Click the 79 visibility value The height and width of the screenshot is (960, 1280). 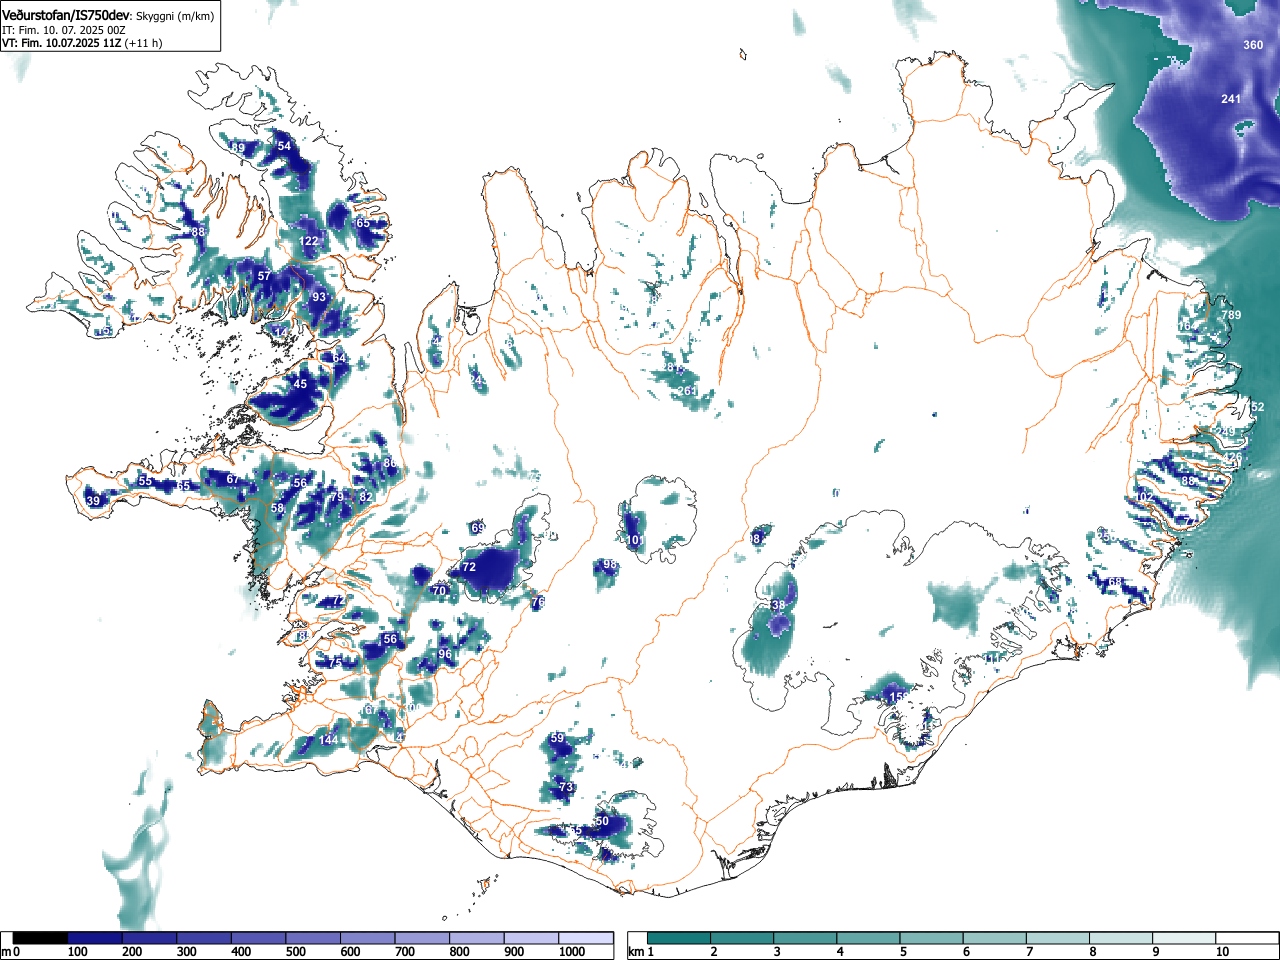[x=337, y=497]
